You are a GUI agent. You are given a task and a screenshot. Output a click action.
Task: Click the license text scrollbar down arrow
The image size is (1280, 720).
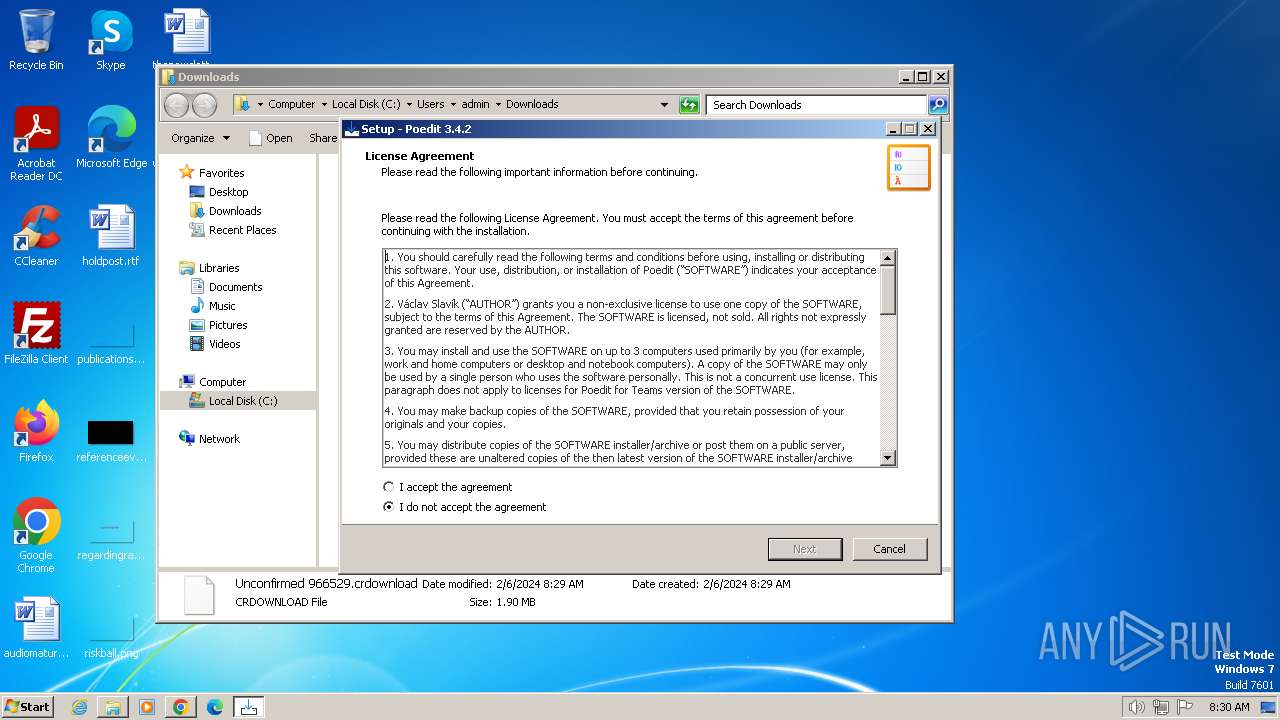click(887, 457)
